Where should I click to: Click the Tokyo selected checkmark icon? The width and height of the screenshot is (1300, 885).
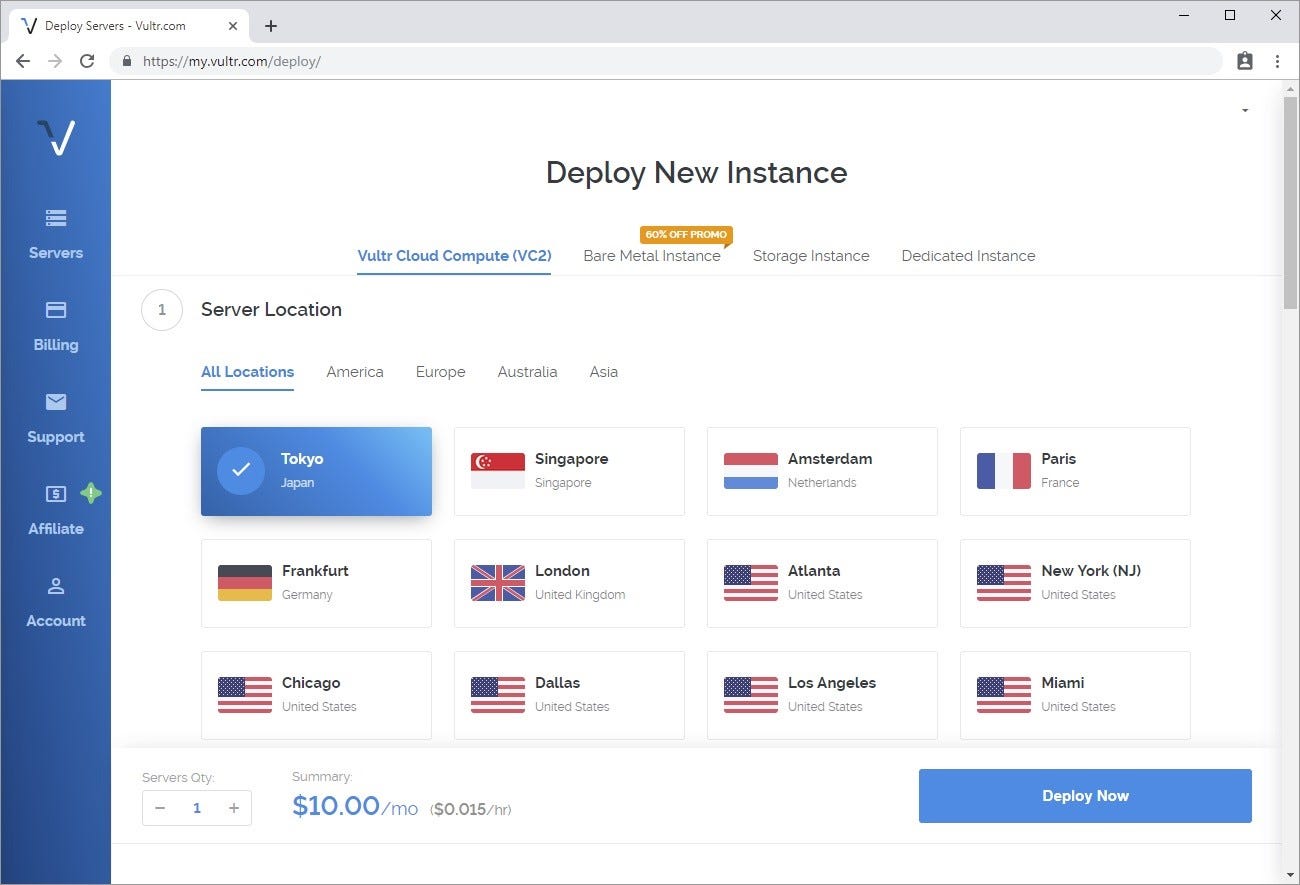pos(241,471)
